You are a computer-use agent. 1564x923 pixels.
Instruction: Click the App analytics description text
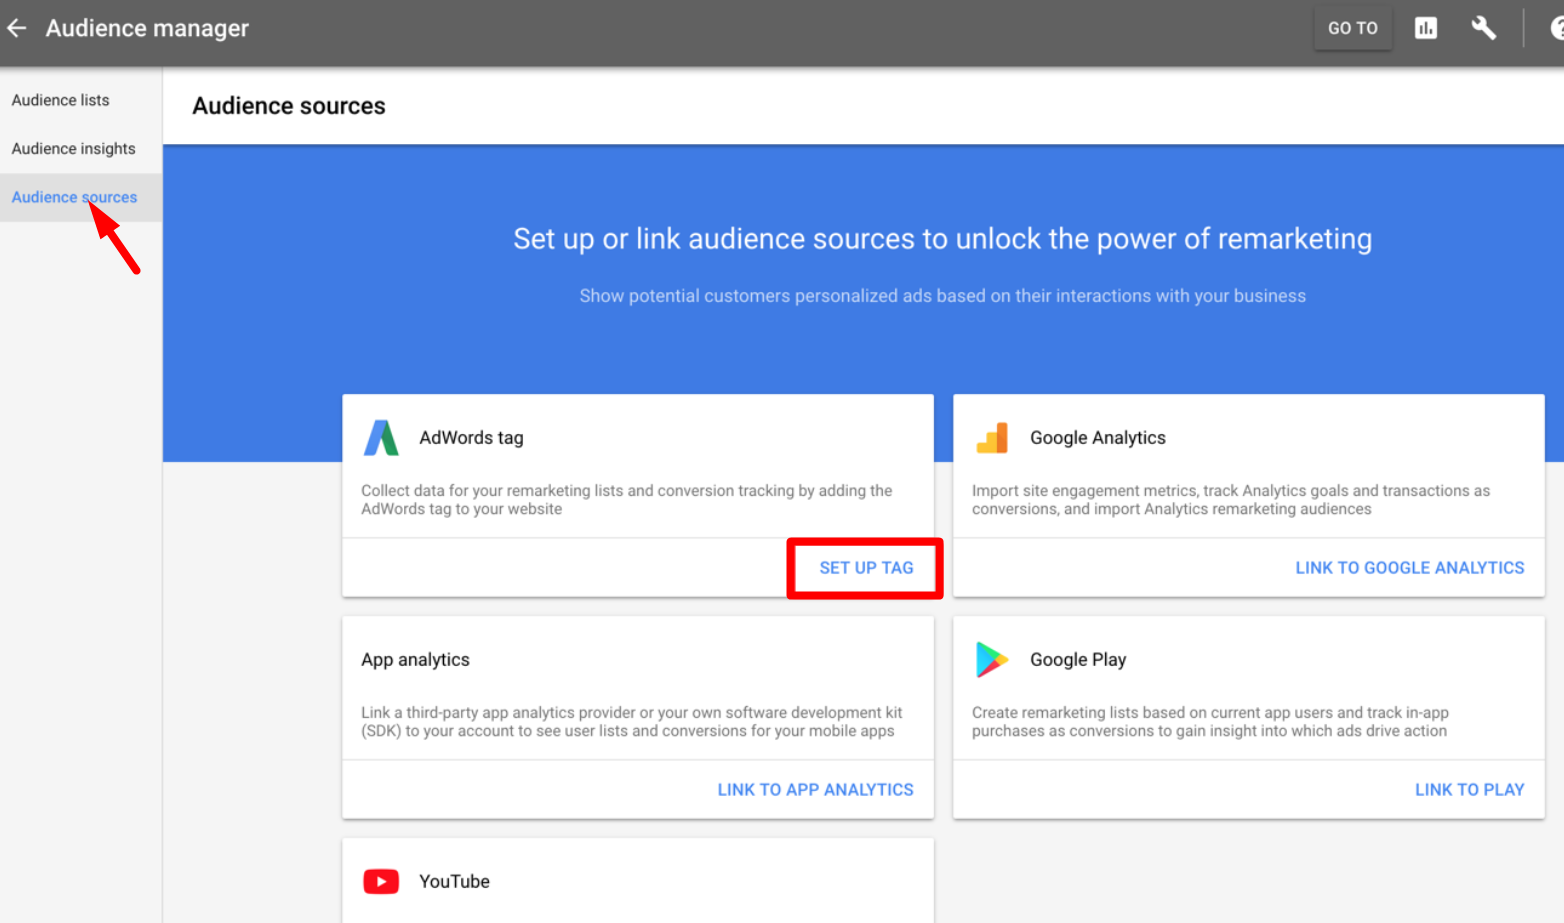(x=632, y=722)
